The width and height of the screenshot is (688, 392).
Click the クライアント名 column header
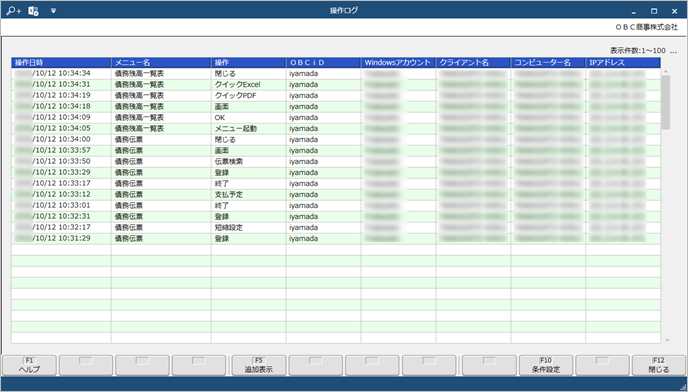click(x=473, y=63)
